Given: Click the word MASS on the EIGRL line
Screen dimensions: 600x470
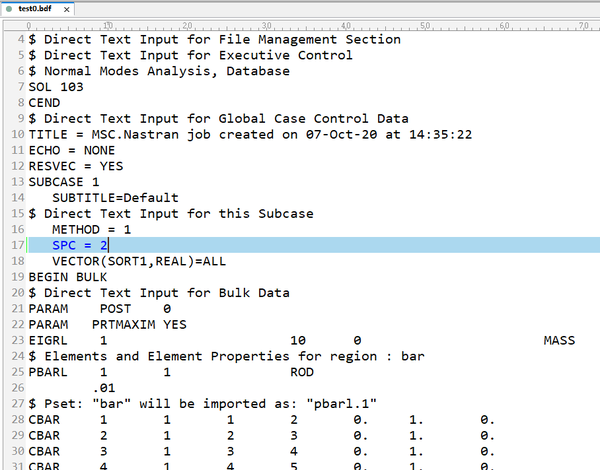Looking at the screenshot, I should 559,341.
